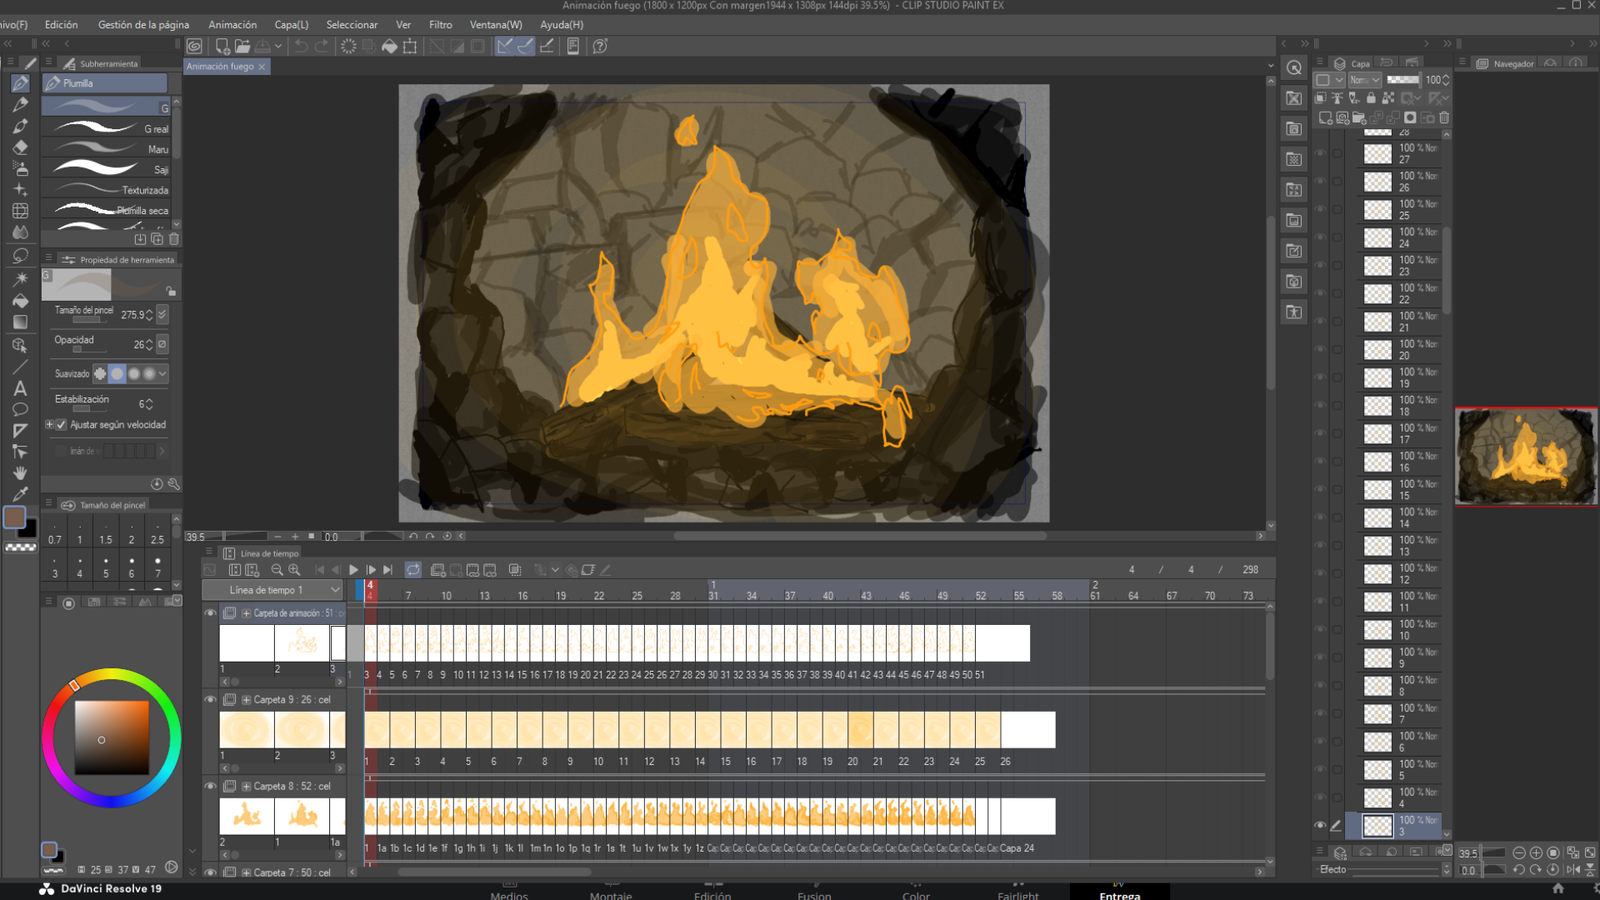Click the Play button in timeline
The width and height of the screenshot is (1600, 900).
[x=353, y=570]
